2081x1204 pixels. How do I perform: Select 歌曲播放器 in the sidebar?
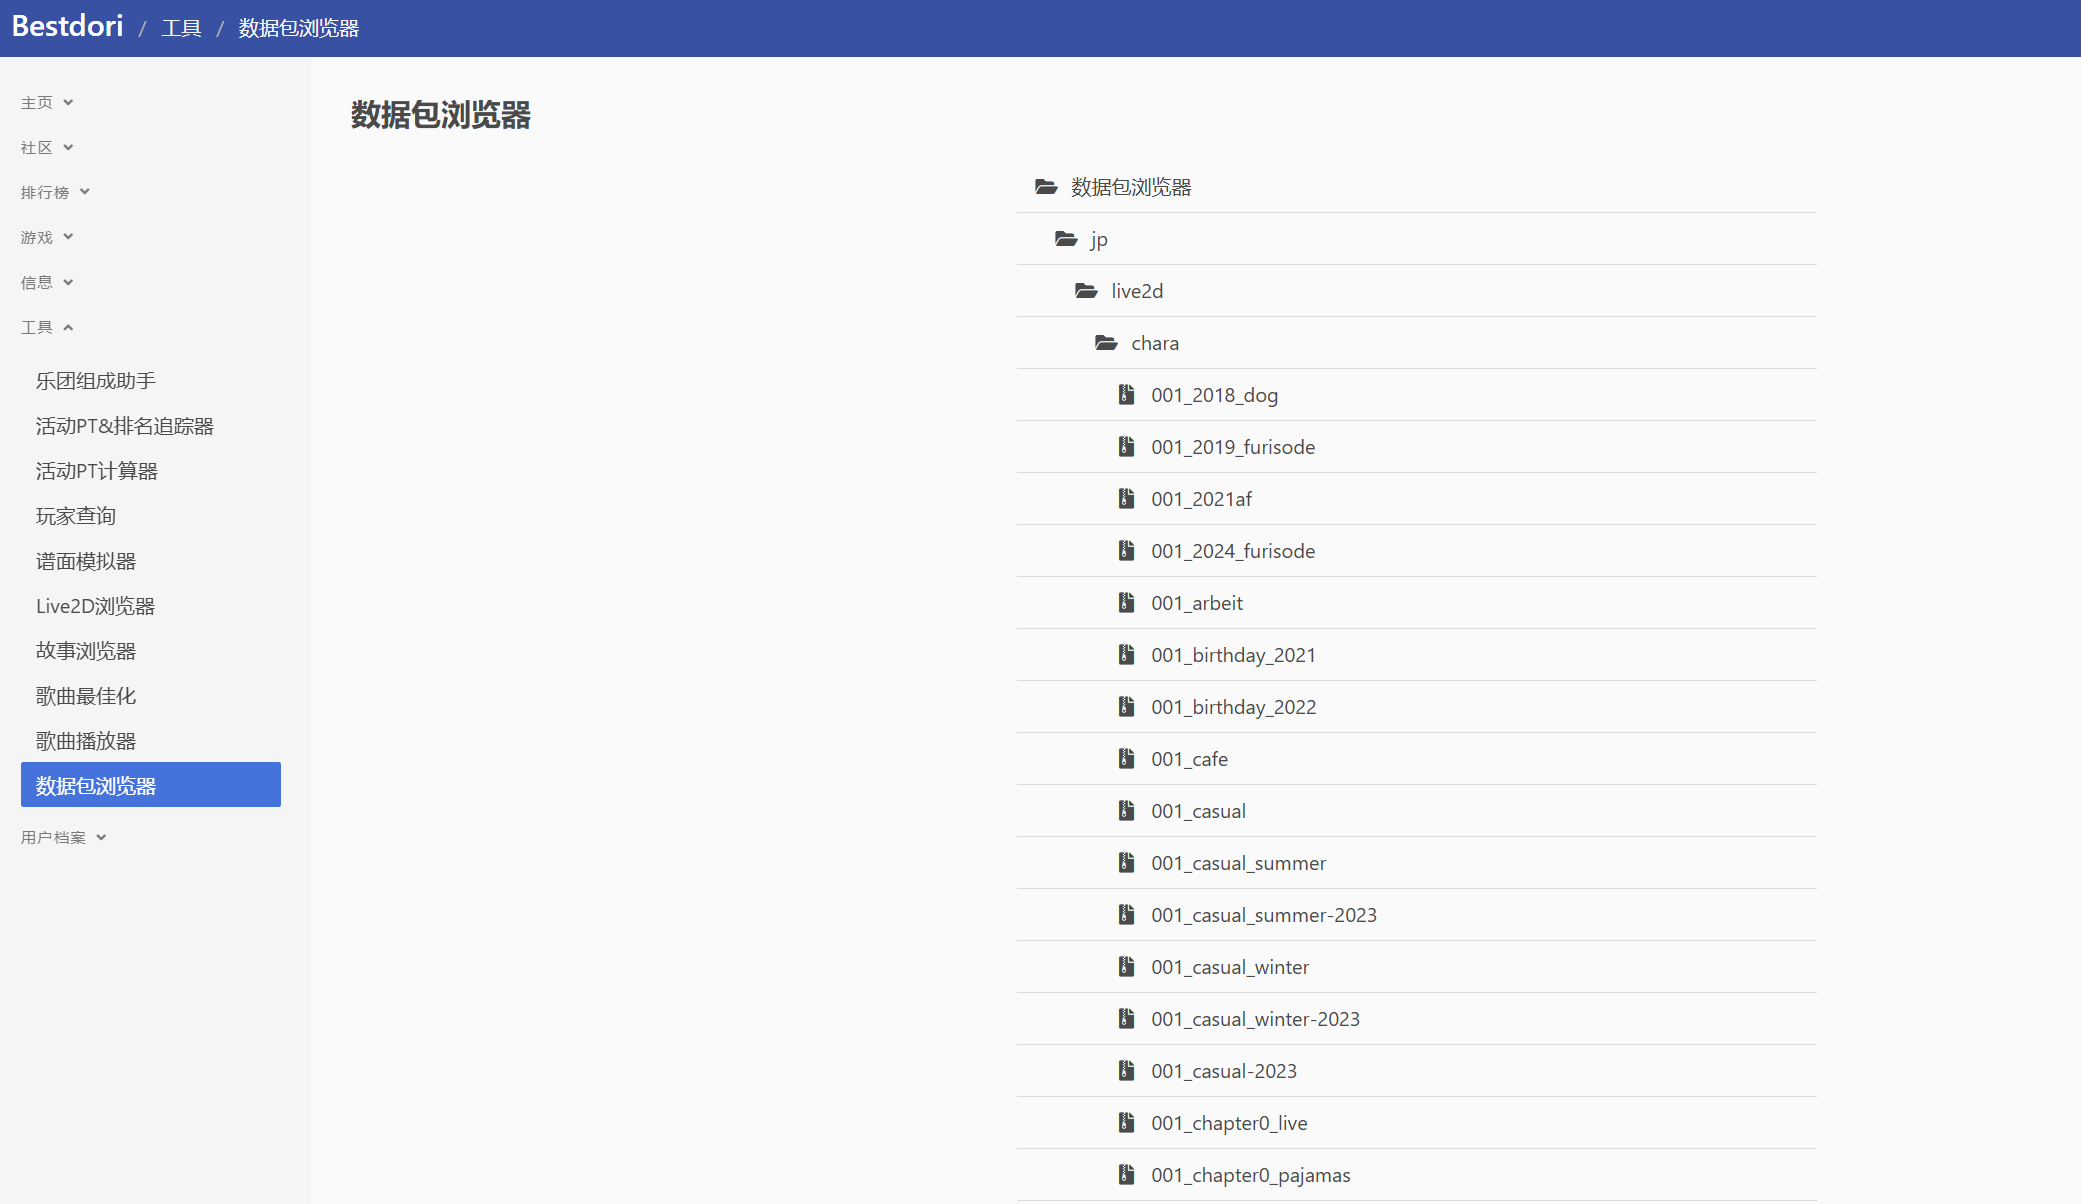[86, 741]
